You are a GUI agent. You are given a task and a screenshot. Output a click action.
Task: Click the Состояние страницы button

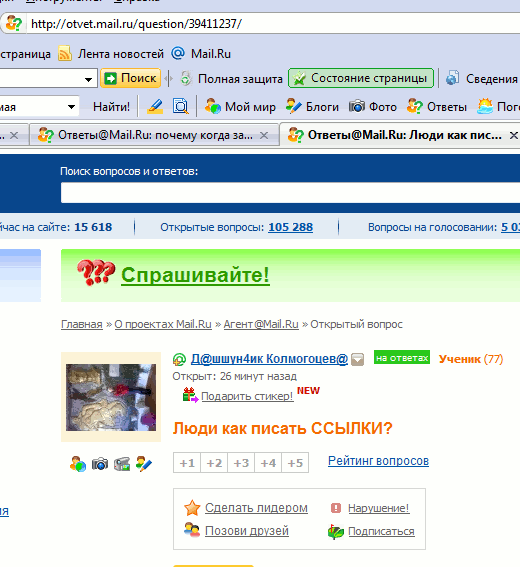click(361, 78)
